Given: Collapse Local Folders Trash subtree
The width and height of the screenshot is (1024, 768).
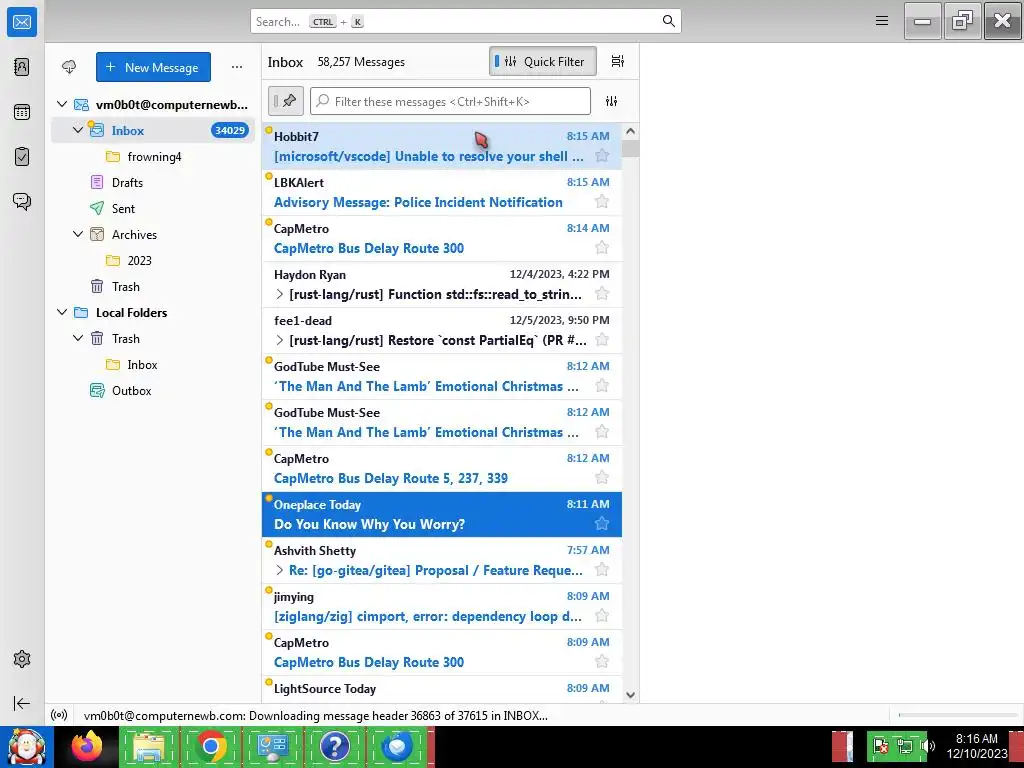Looking at the screenshot, I should coord(78,338).
